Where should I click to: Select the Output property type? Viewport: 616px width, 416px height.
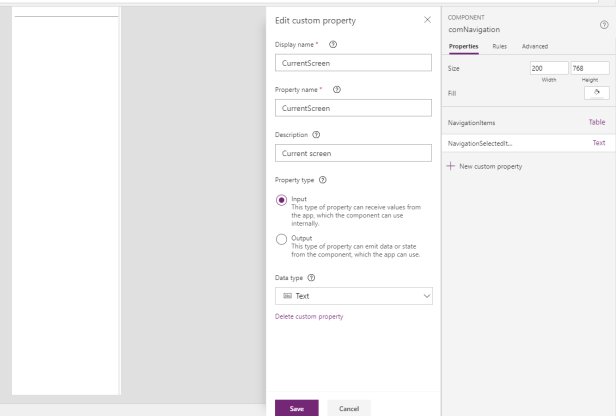click(282, 240)
